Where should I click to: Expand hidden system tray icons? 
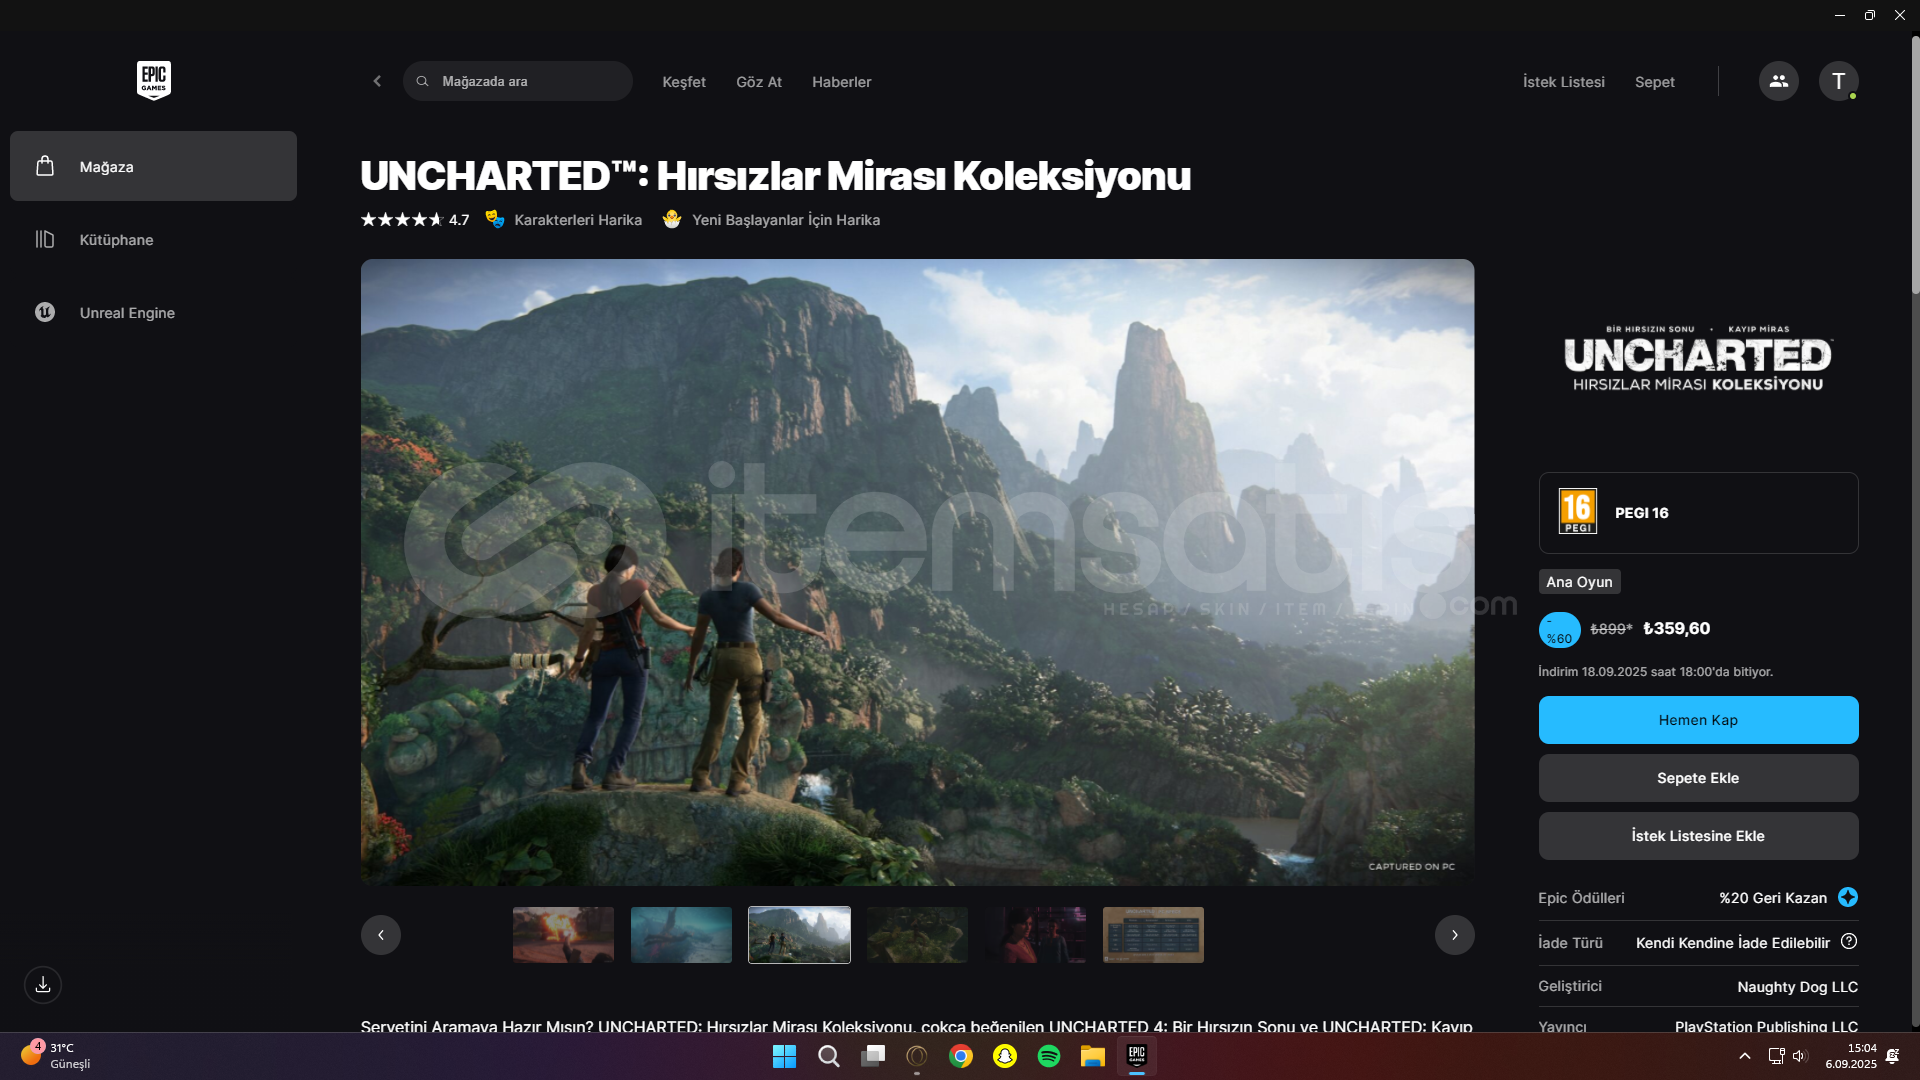pyautogui.click(x=1744, y=1056)
